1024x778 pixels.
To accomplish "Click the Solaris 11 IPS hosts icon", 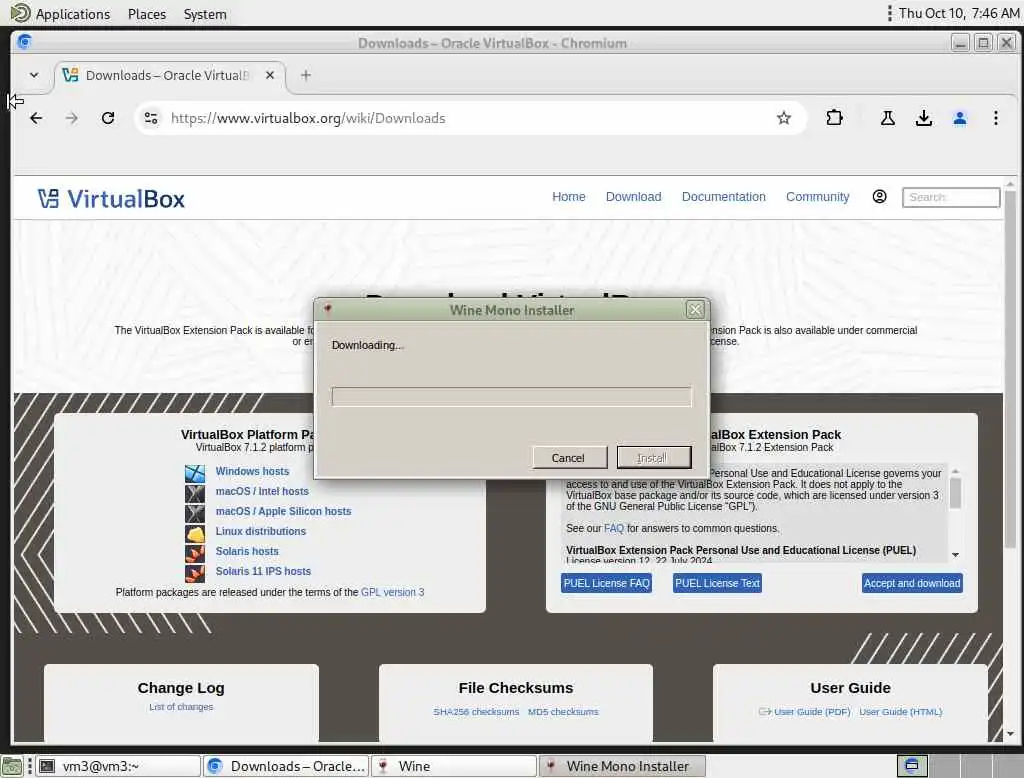I will pos(195,573).
